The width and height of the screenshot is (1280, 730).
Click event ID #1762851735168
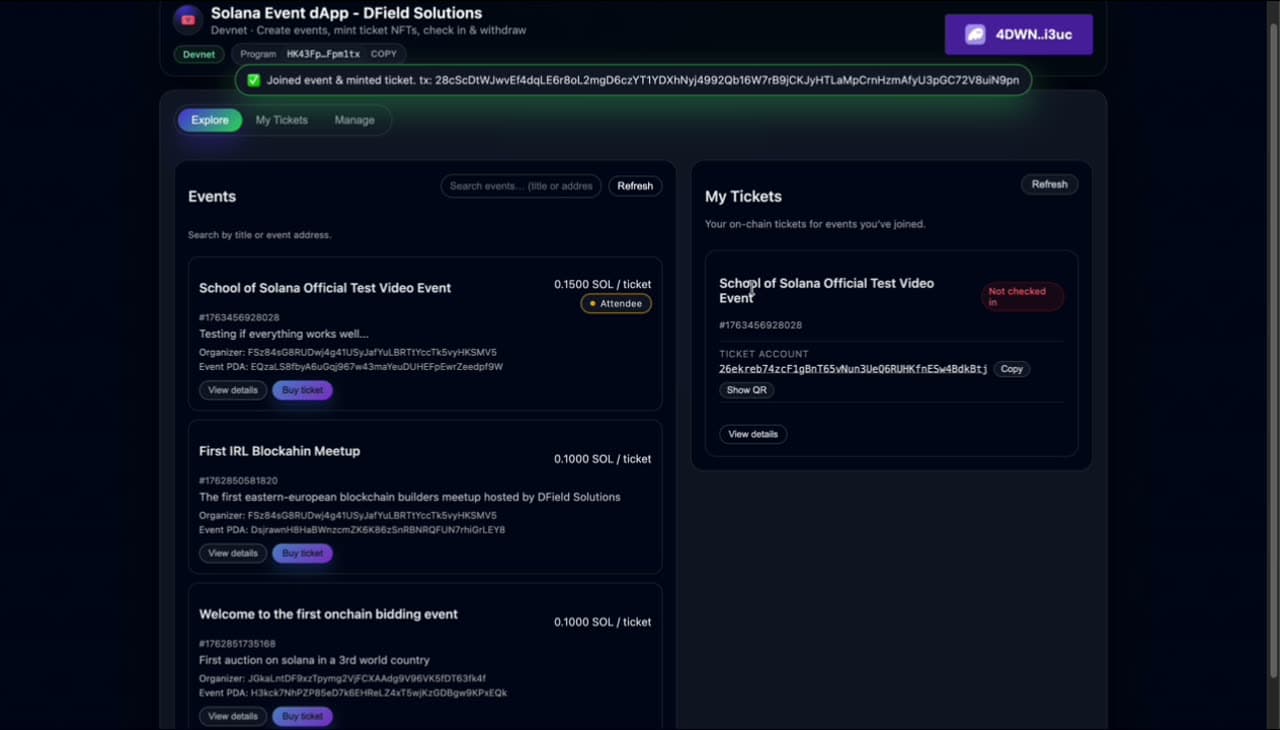click(x=237, y=644)
